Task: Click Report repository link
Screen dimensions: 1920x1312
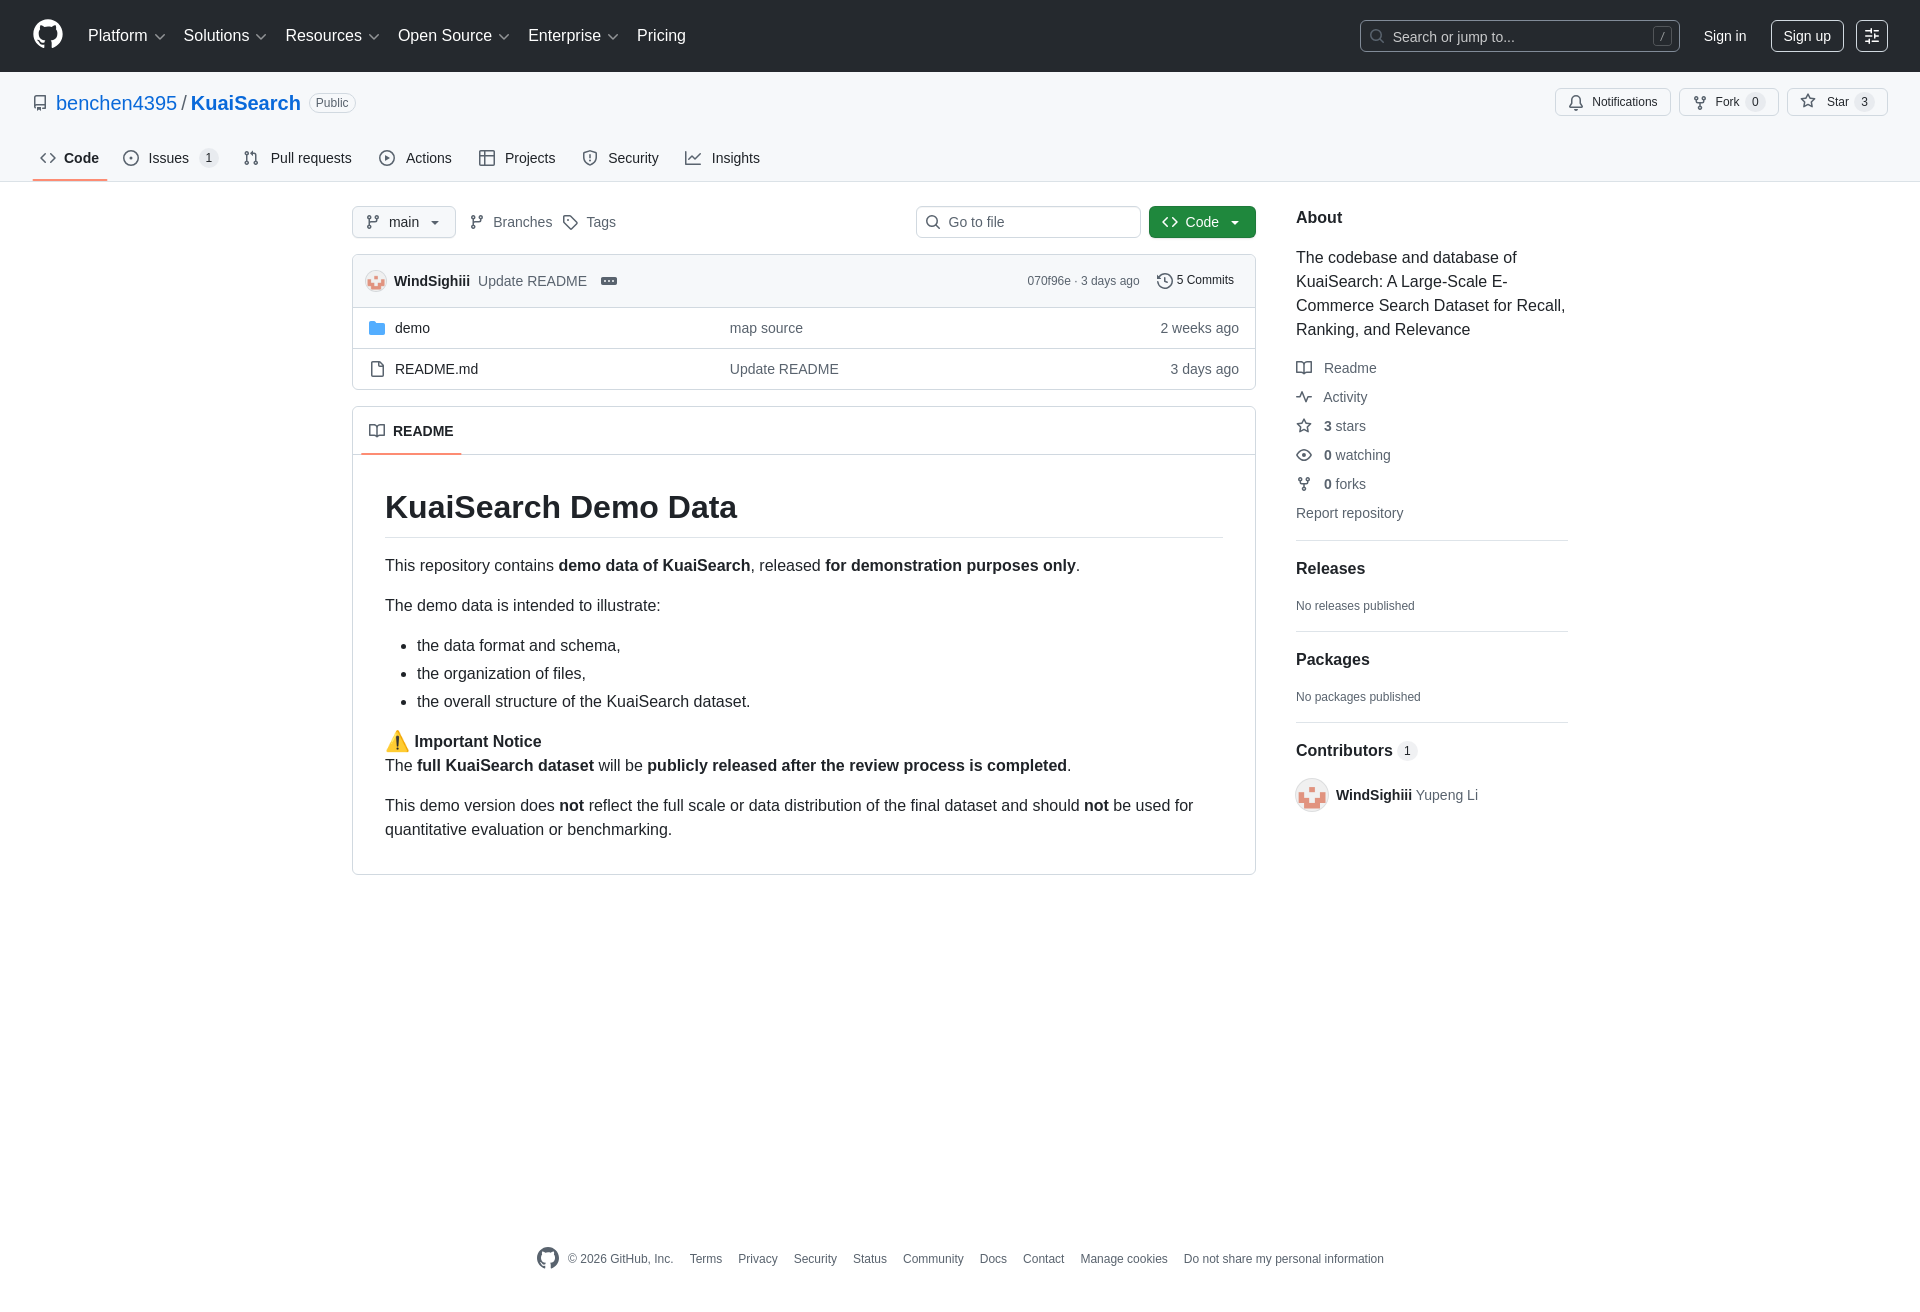Action: tap(1349, 513)
